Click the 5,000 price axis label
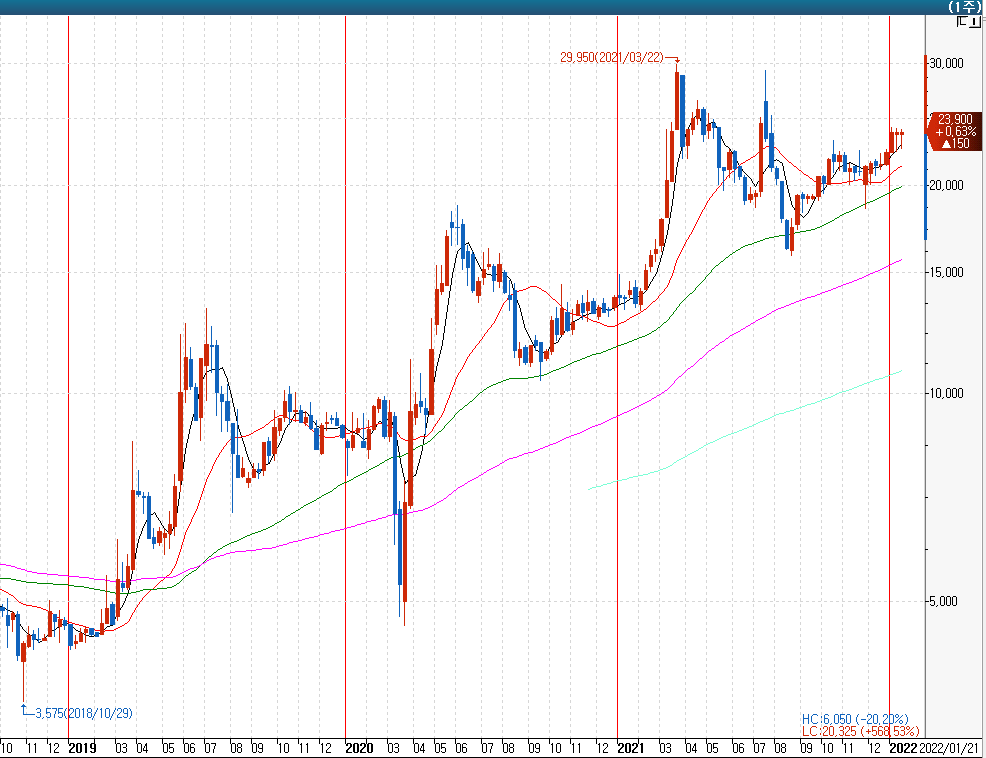This screenshot has height=758, width=986. pos(947,601)
